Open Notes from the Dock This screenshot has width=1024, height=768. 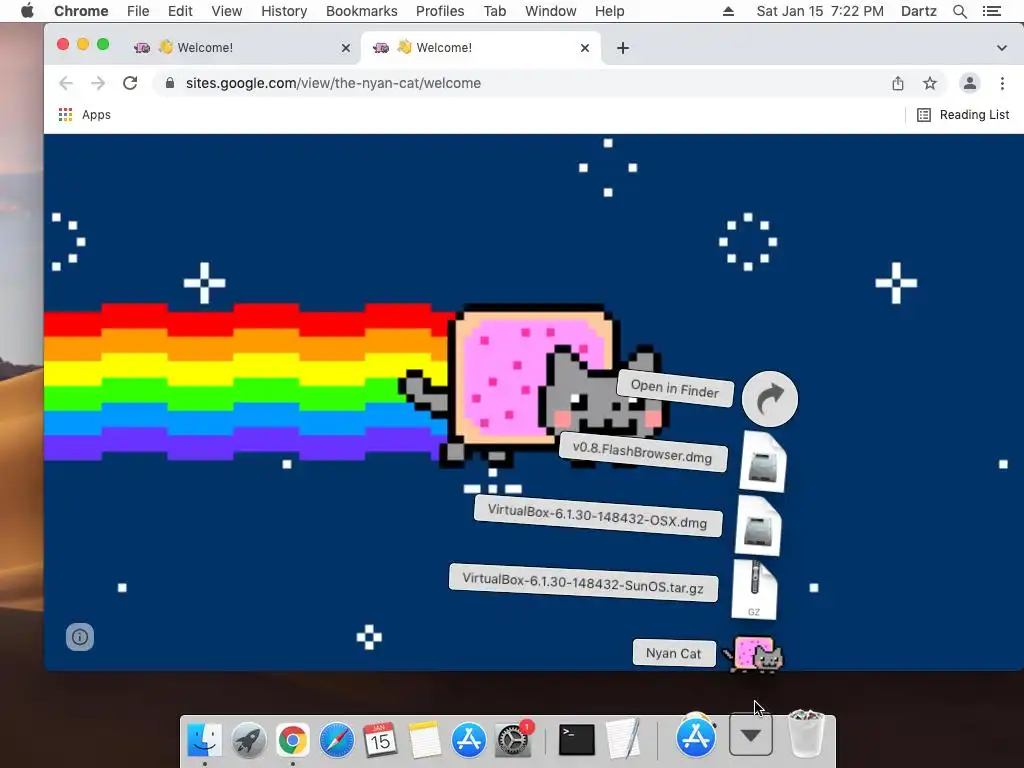click(x=424, y=740)
